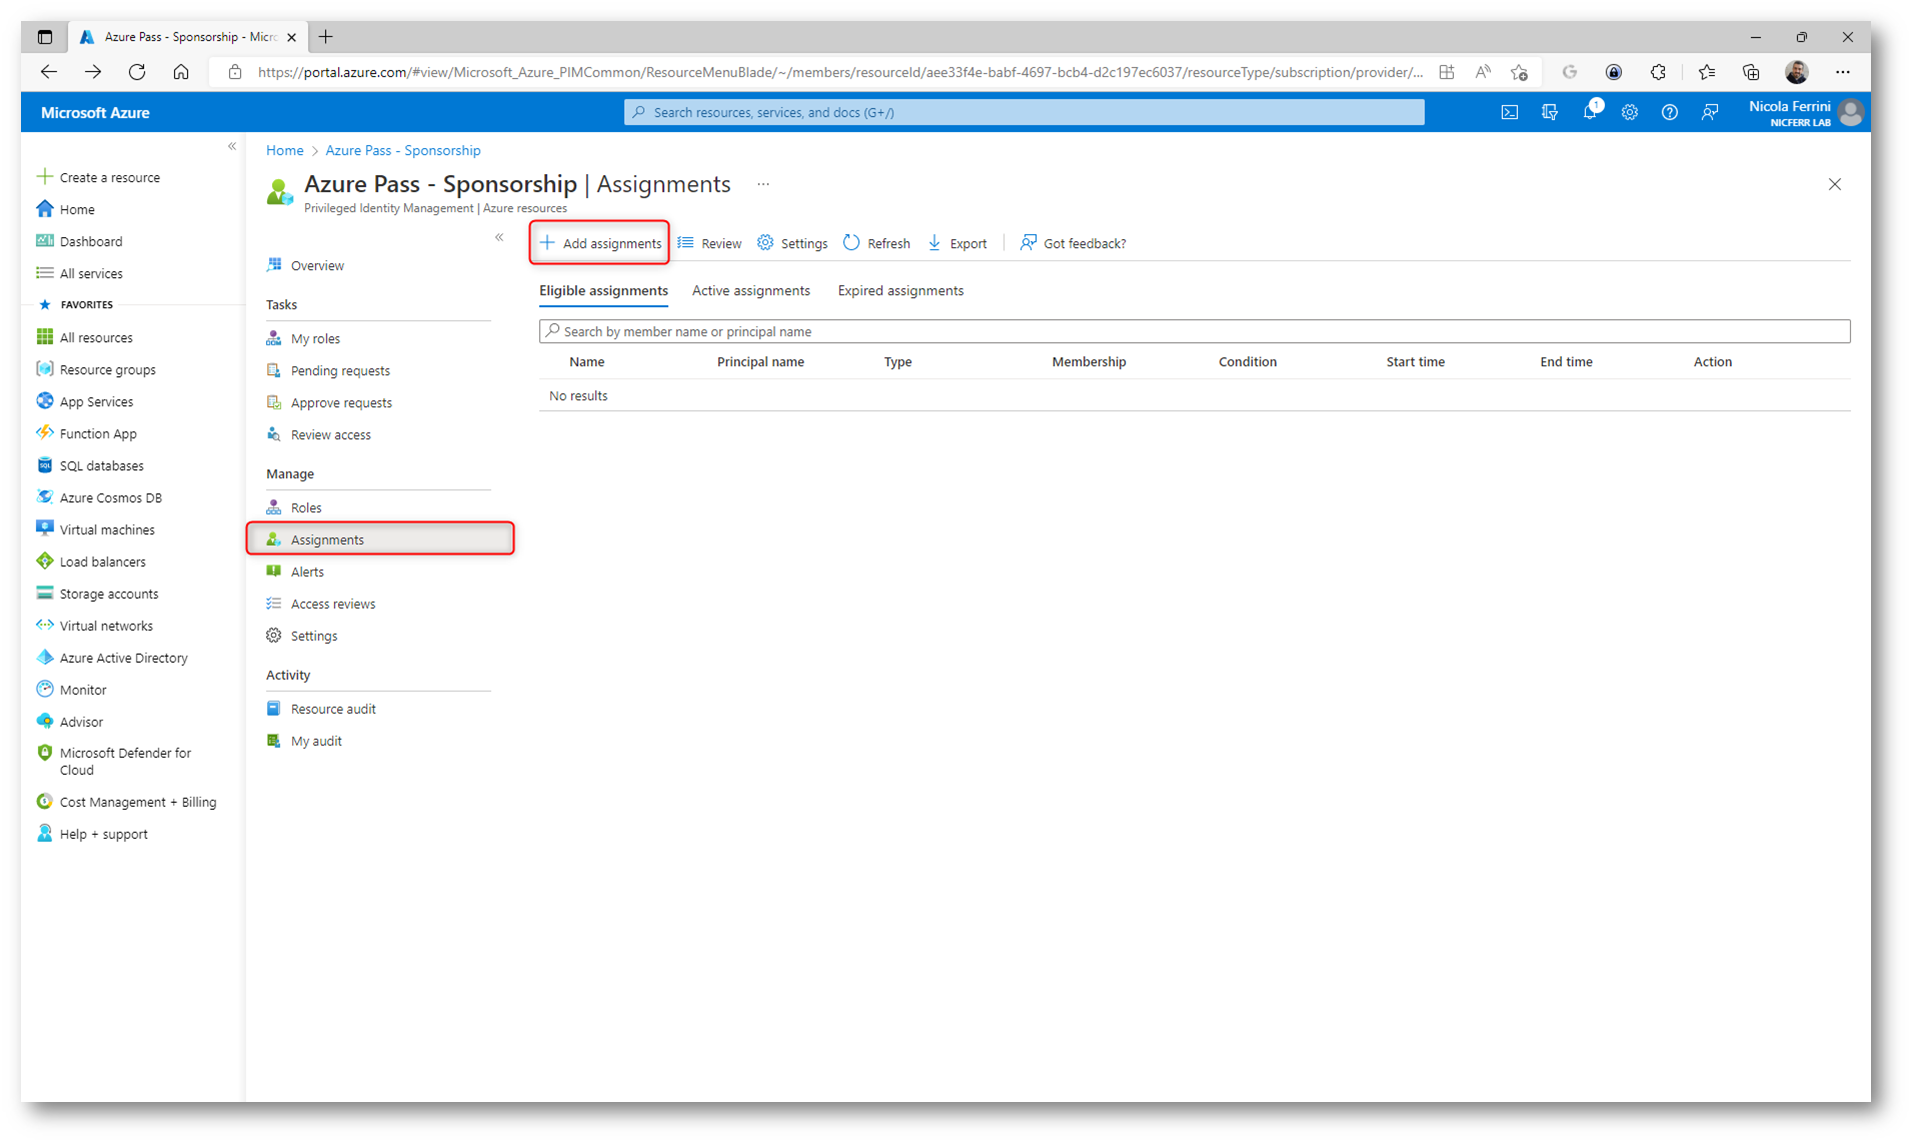
Task: Click the member name search field
Action: [x=1193, y=331]
